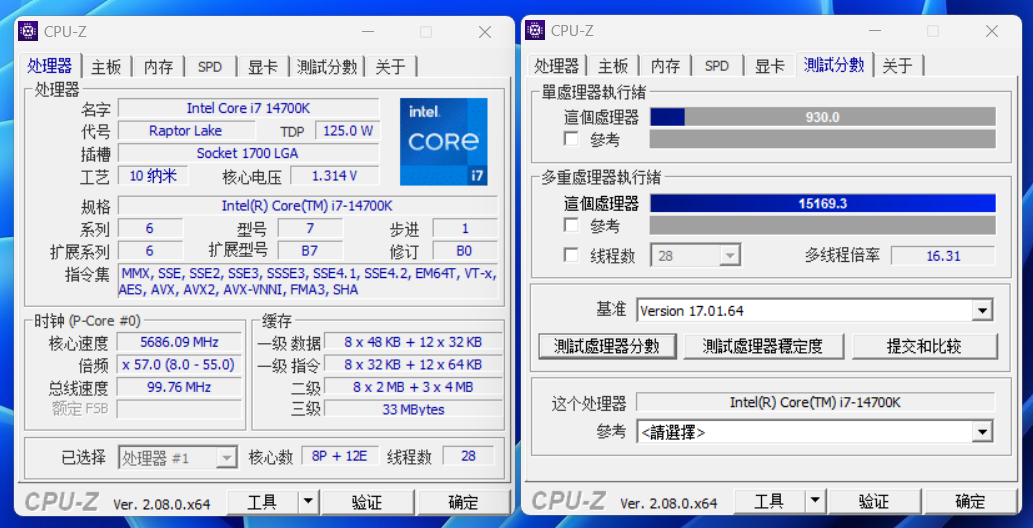The height and width of the screenshot is (528, 1033).
Task: Click 工具 button in left window
Action: (262, 502)
